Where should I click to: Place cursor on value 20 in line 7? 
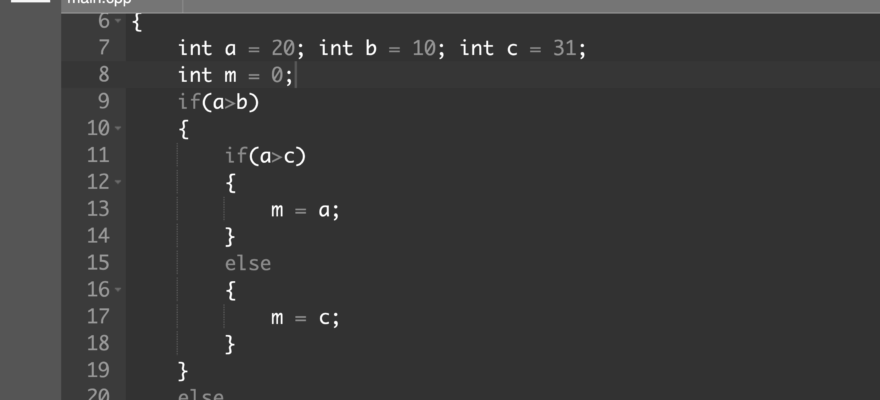[x=283, y=49]
